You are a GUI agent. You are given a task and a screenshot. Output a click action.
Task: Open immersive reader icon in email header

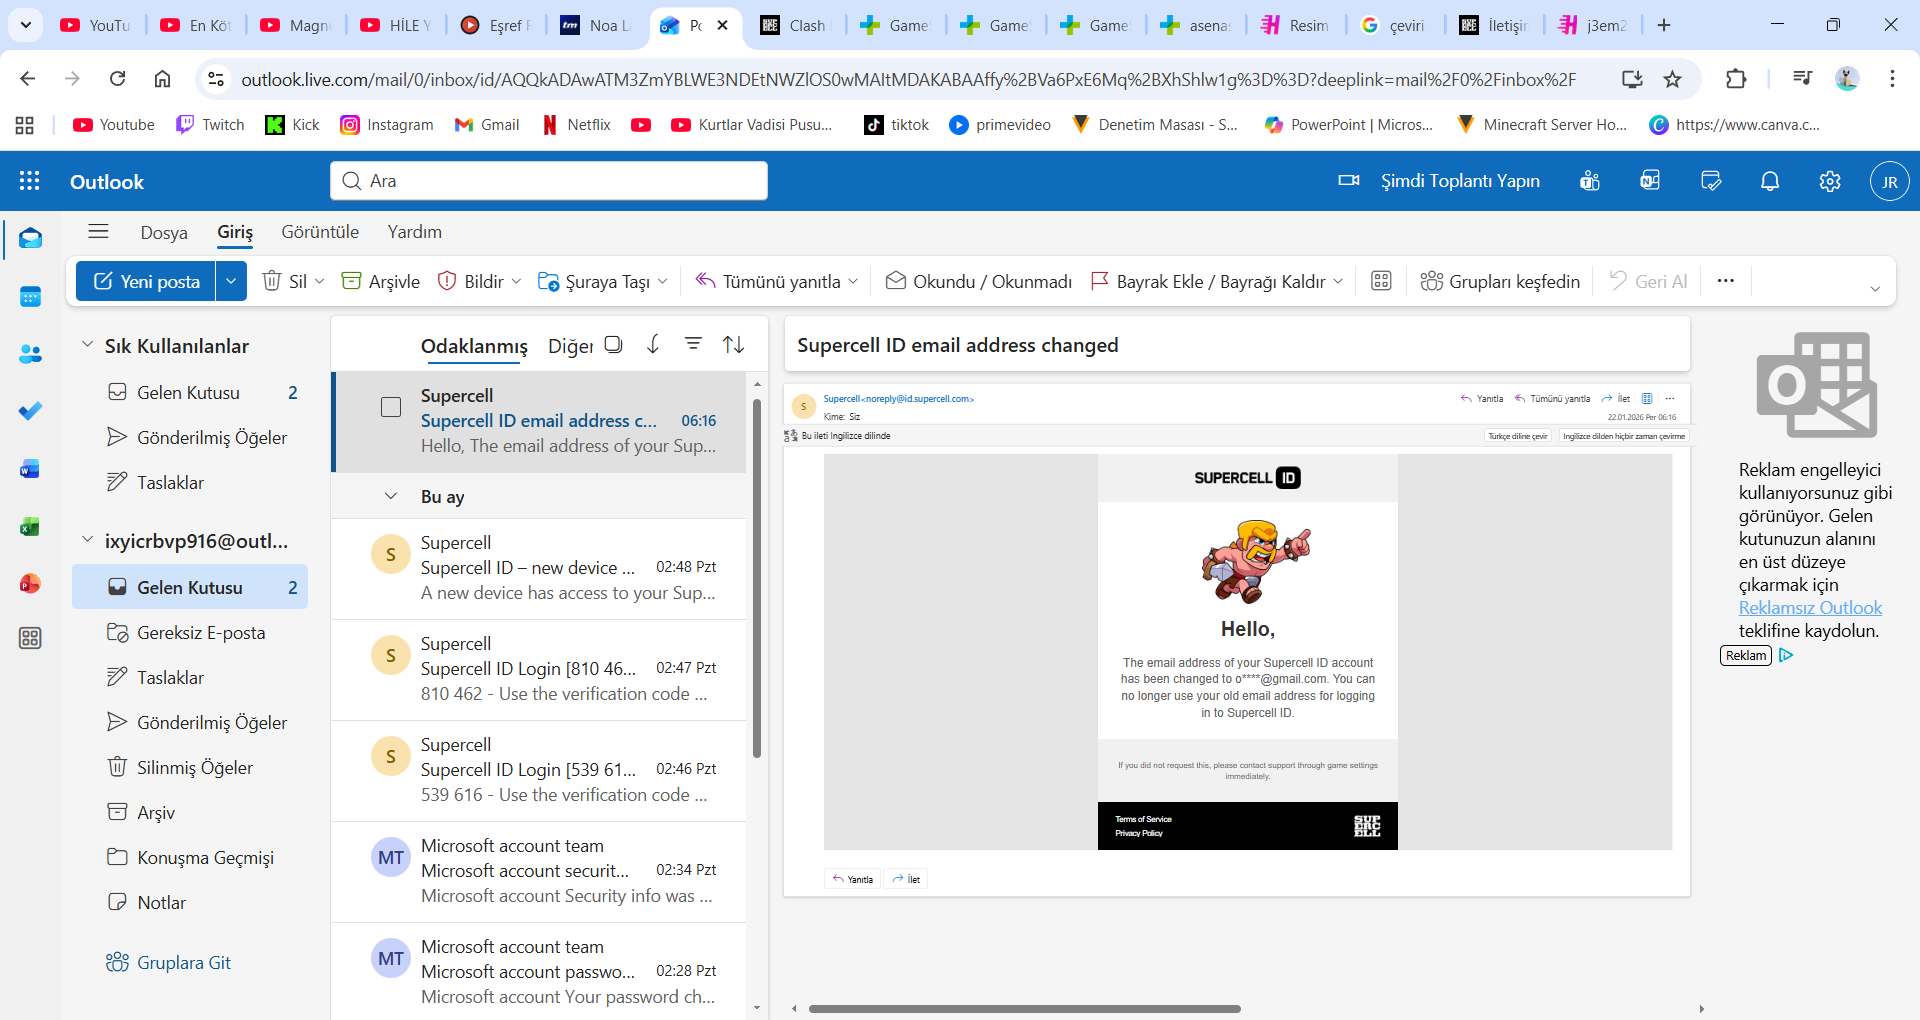point(1647,398)
